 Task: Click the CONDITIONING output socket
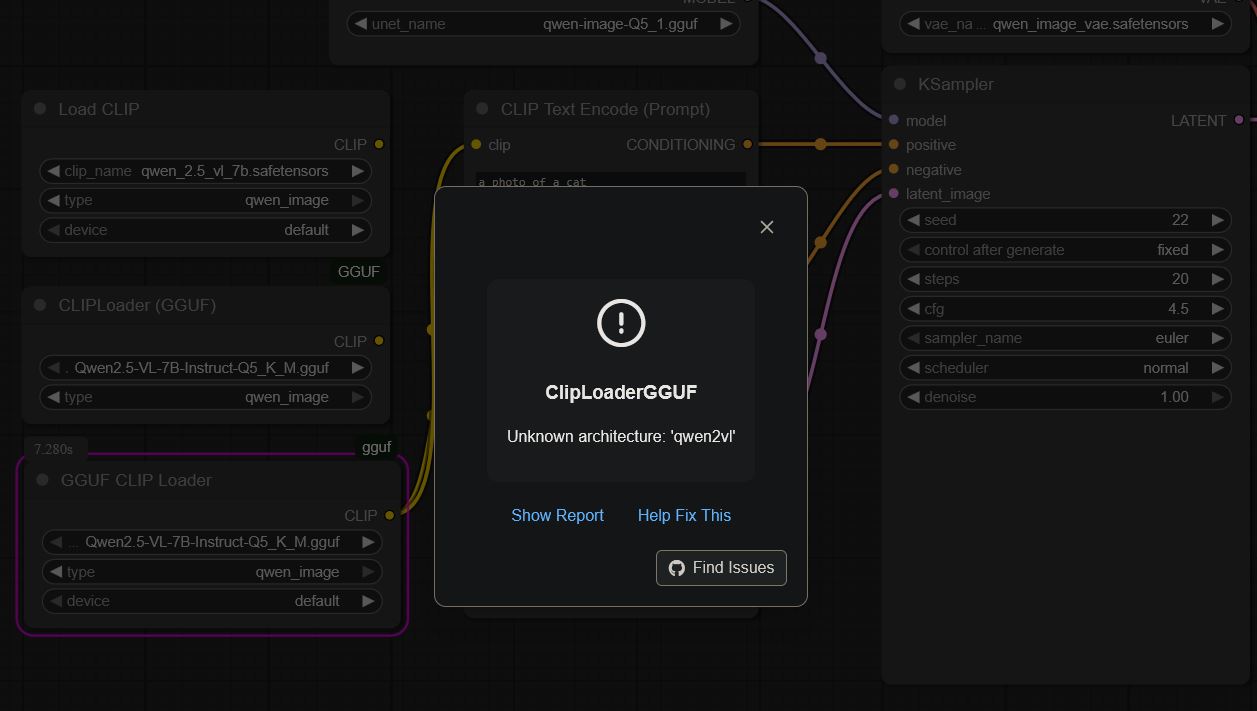(x=747, y=144)
